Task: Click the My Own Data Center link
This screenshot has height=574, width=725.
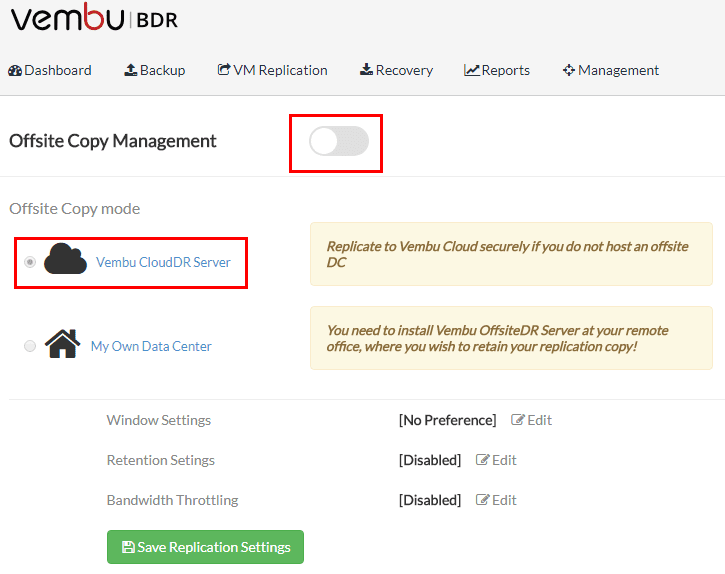Action: click(x=151, y=346)
